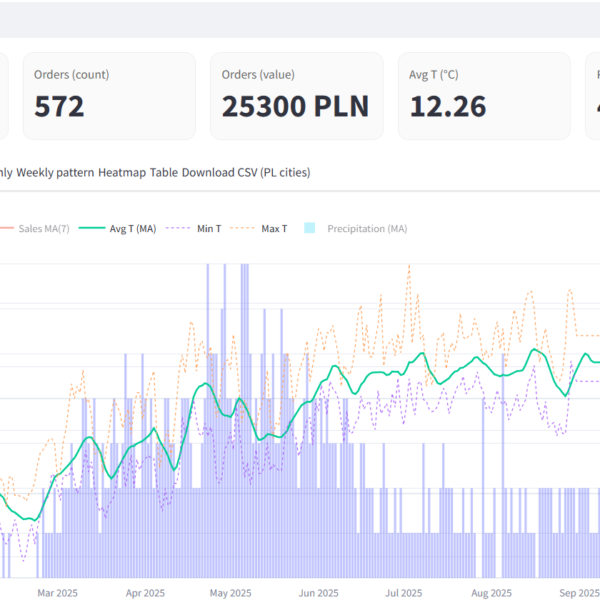The image size is (600, 600).
Task: Click the Mar 2025 axis label
Action: click(58, 592)
